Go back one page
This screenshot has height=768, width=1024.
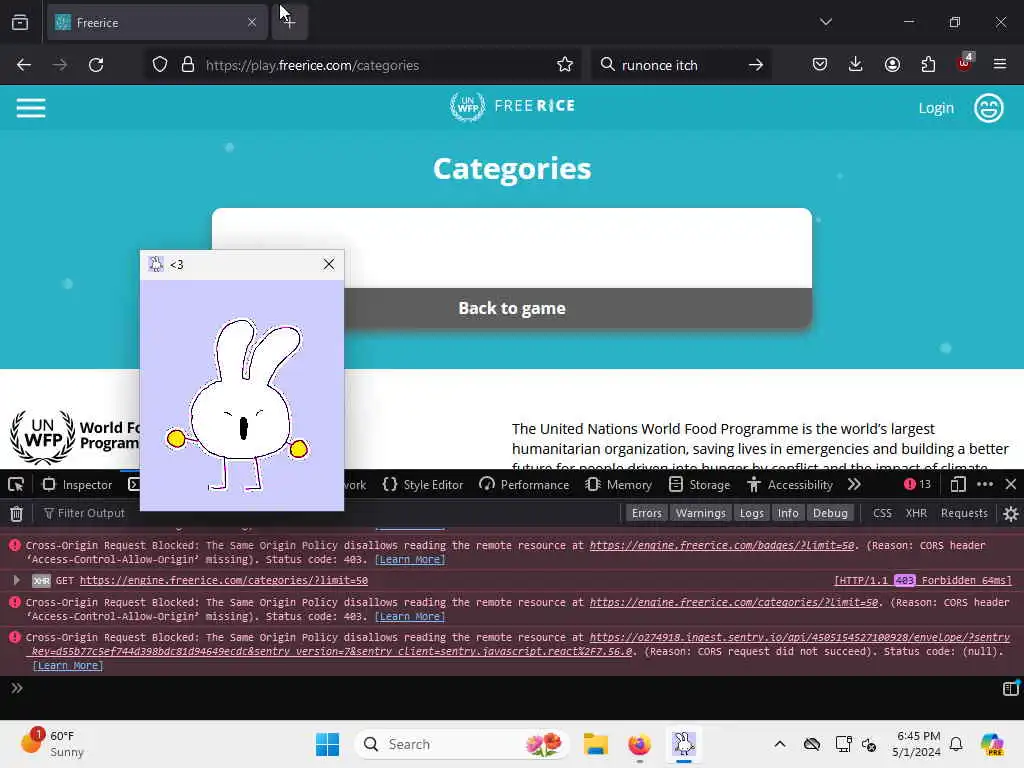point(24,65)
